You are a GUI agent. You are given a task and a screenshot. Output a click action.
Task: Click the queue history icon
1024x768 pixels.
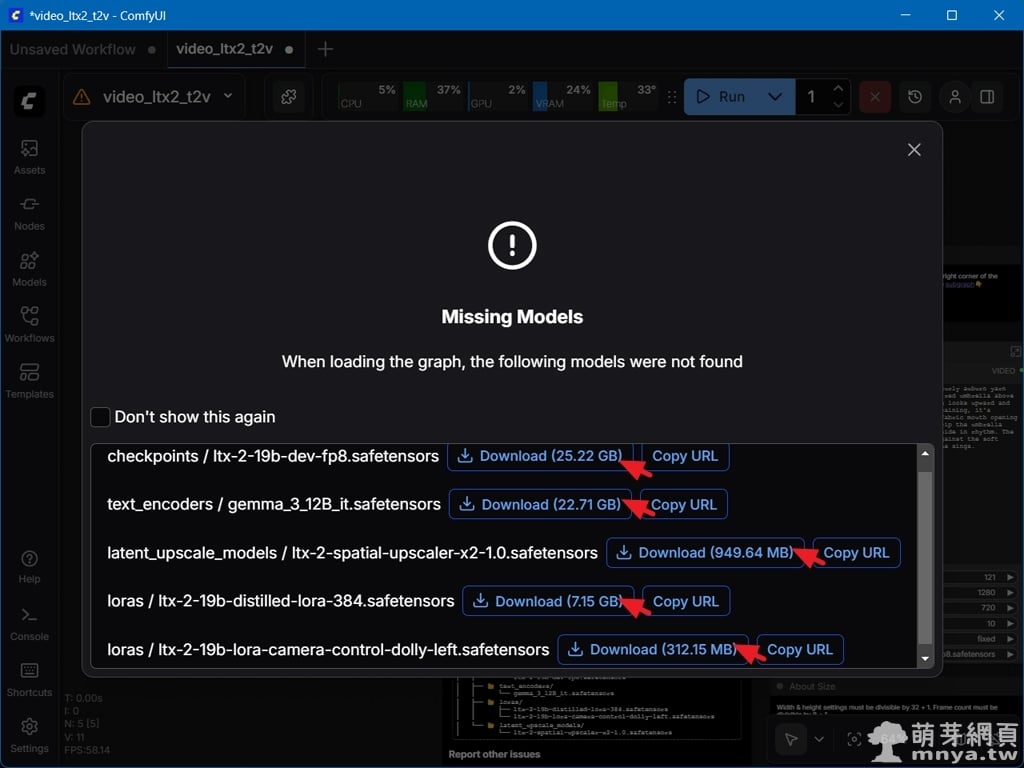[x=915, y=97]
